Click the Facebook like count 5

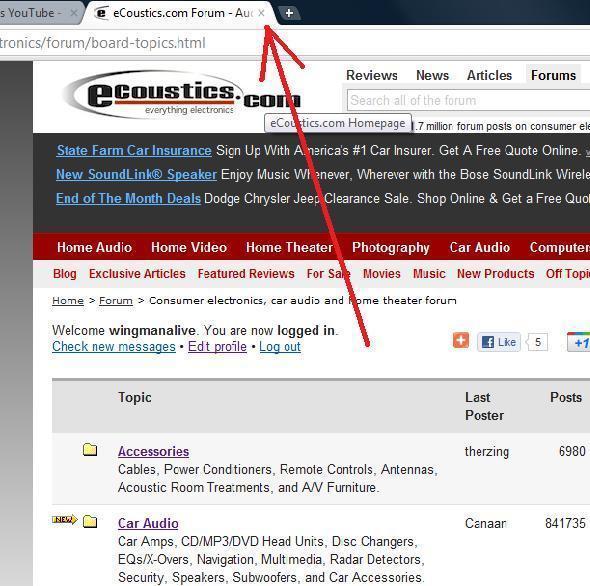[x=537, y=342]
